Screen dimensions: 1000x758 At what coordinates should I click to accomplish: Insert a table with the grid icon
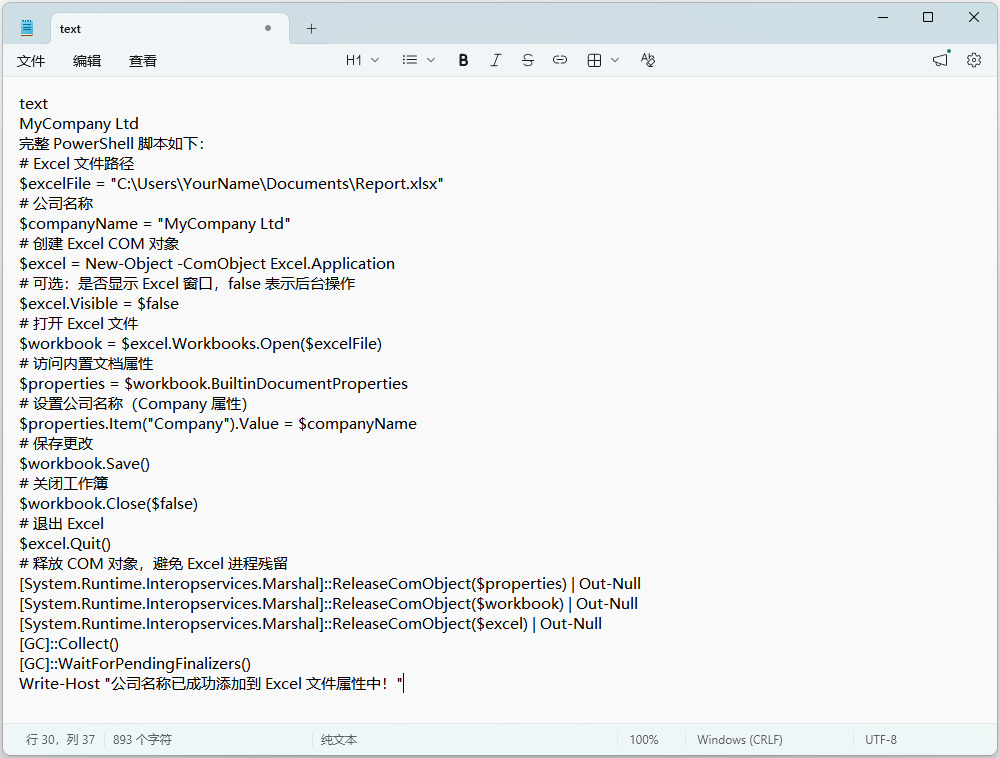coord(594,60)
